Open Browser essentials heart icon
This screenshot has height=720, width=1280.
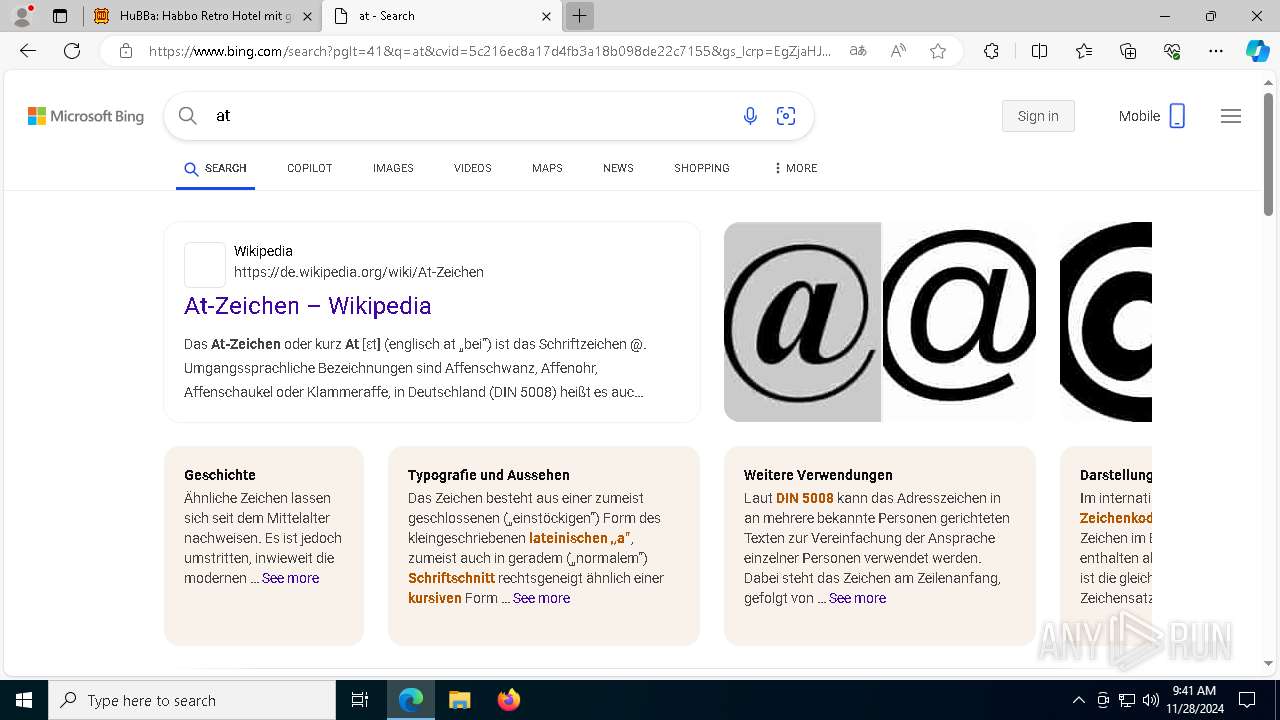tap(1172, 51)
